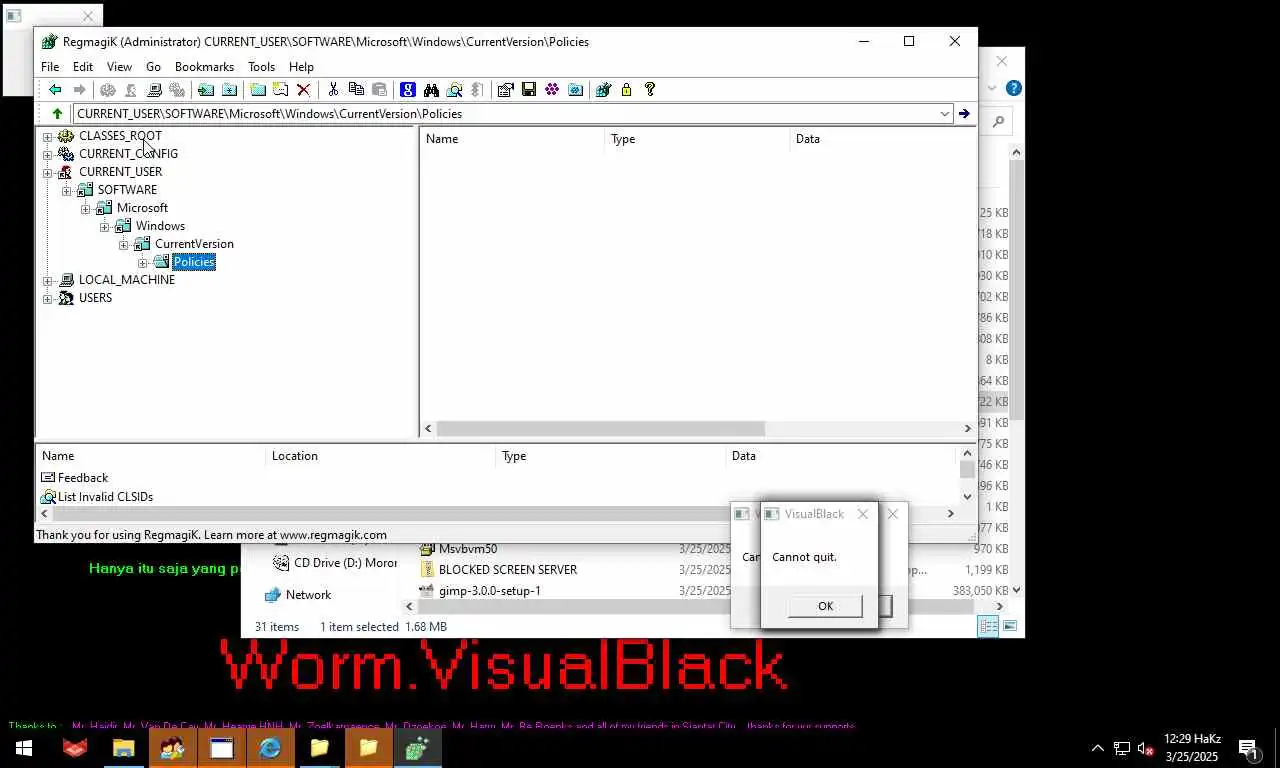Click the Type column header in values pane
1280x768 pixels.
[697, 139]
